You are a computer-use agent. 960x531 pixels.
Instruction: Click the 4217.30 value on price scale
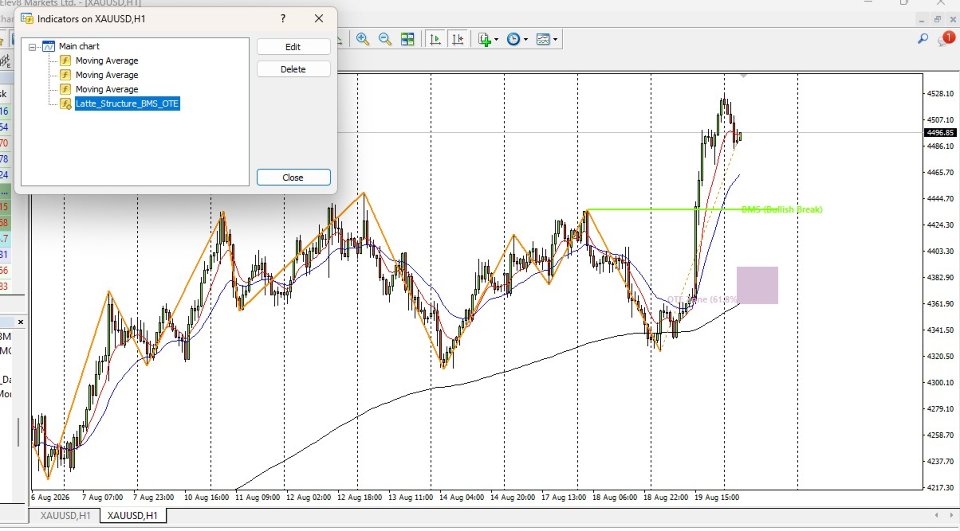(940, 488)
